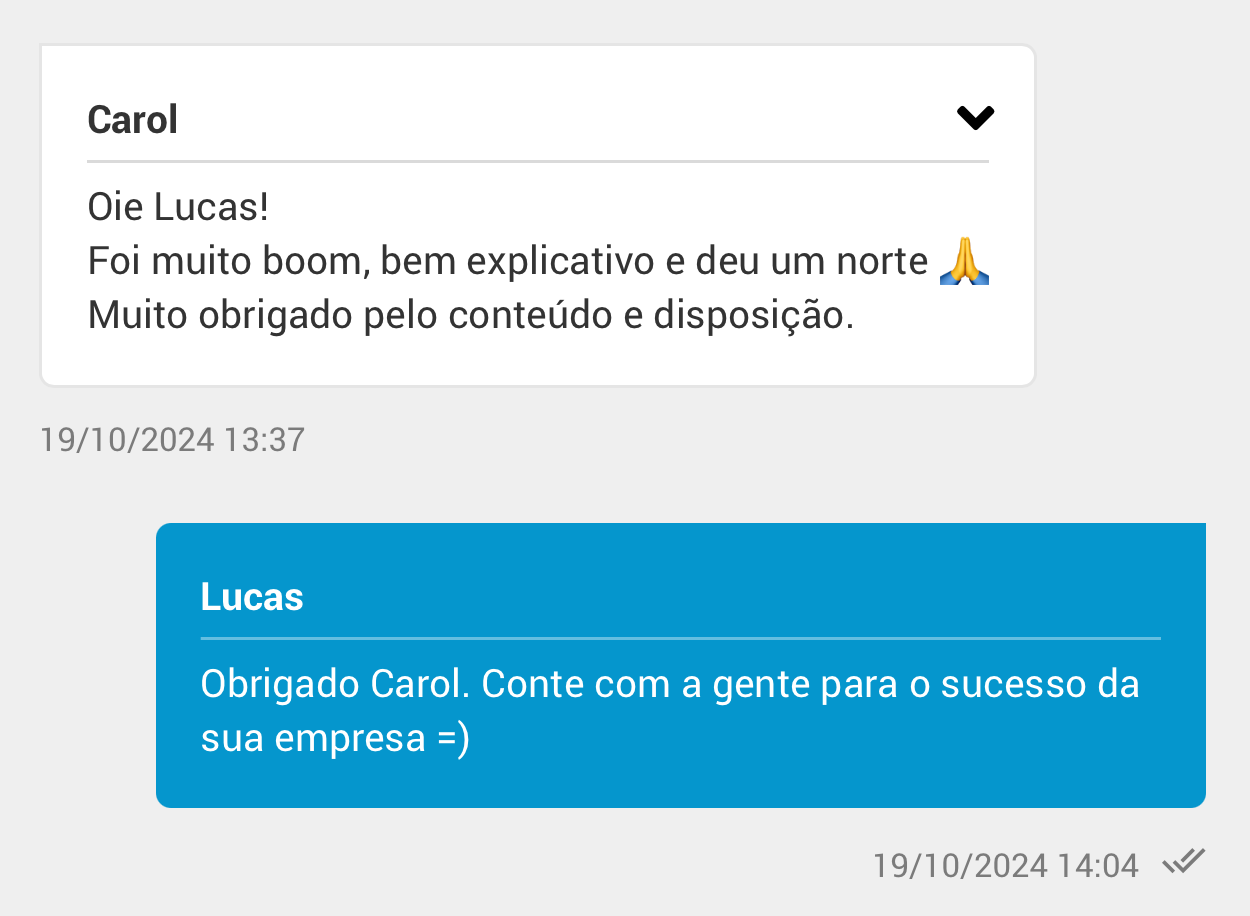Click the sender name Carol
This screenshot has width=1250, height=916.
point(132,120)
